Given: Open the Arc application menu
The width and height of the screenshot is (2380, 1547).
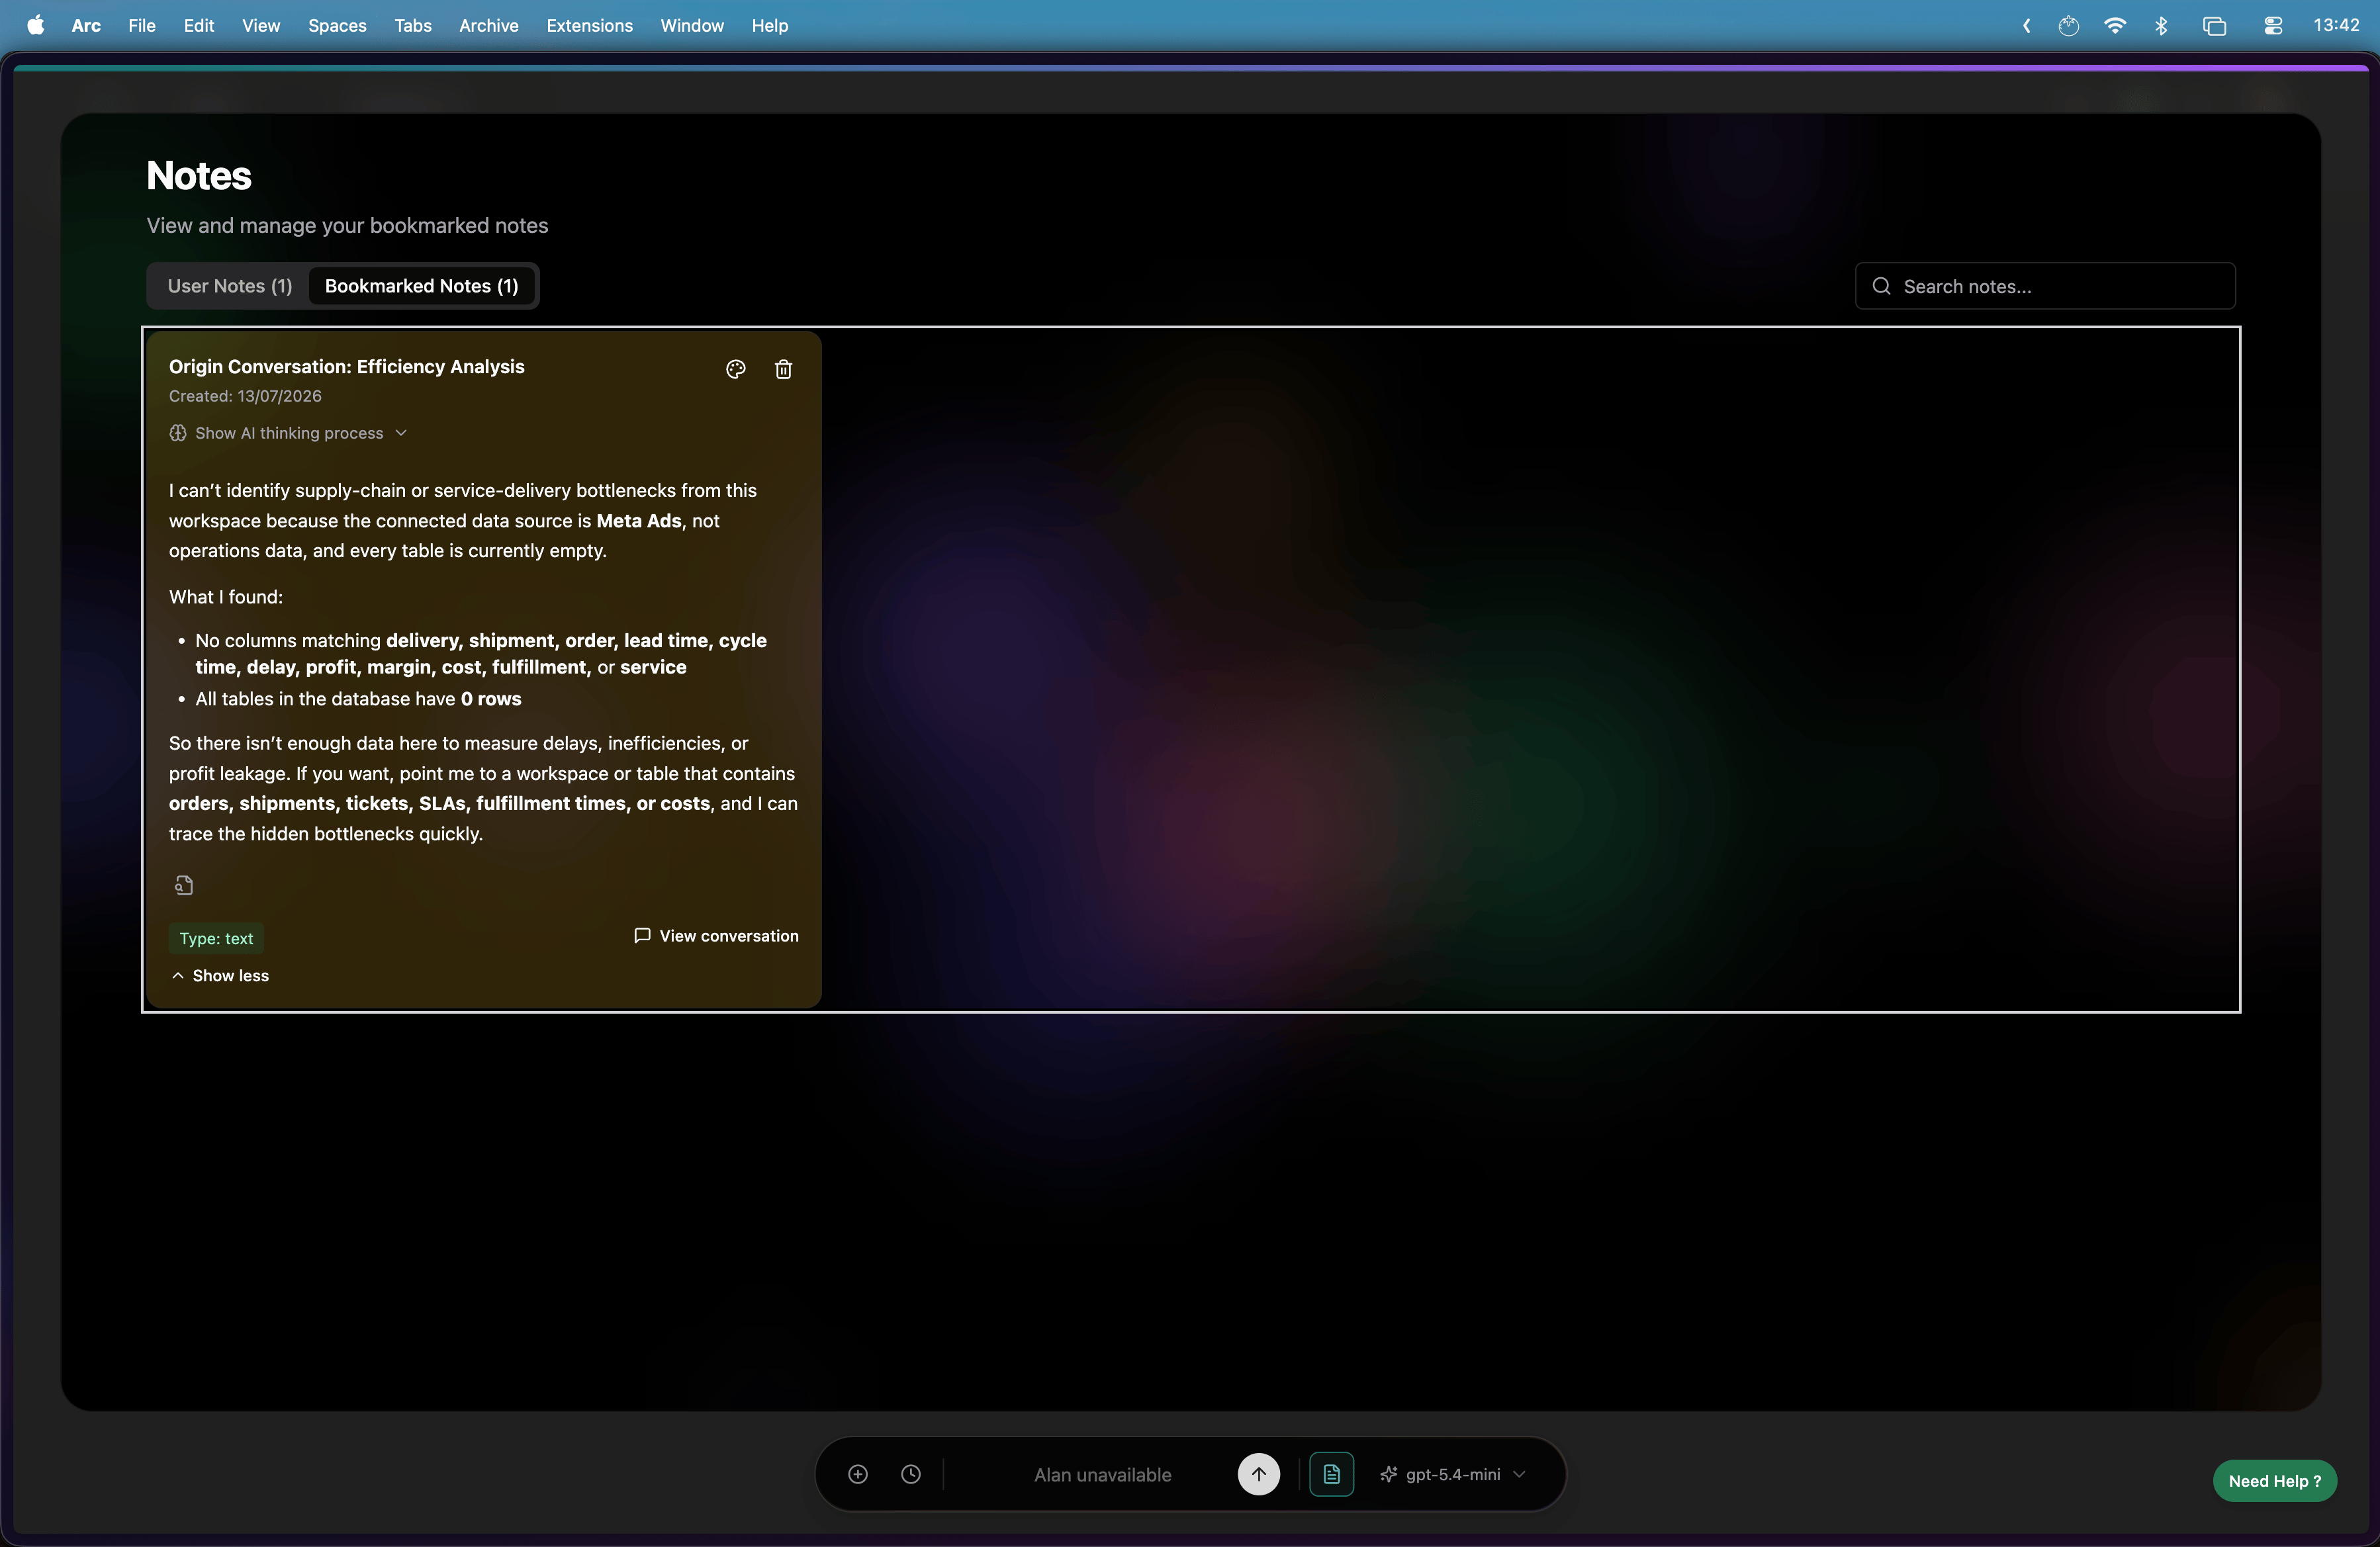Looking at the screenshot, I should [86, 25].
